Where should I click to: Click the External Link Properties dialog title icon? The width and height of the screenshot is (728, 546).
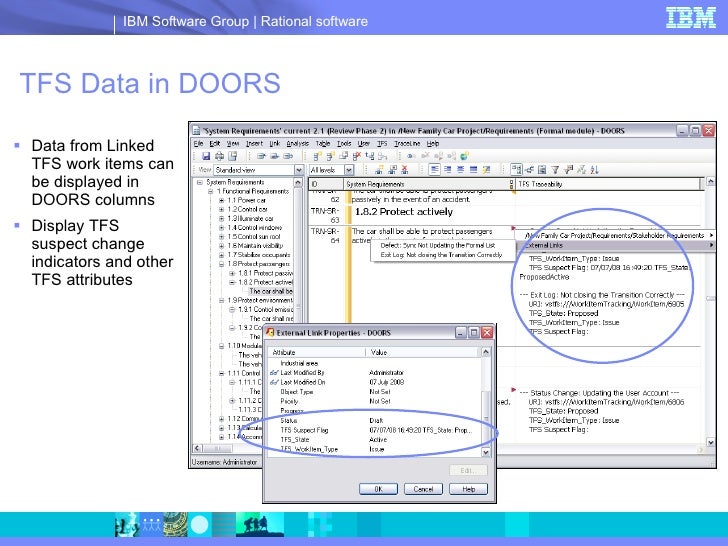click(x=270, y=332)
